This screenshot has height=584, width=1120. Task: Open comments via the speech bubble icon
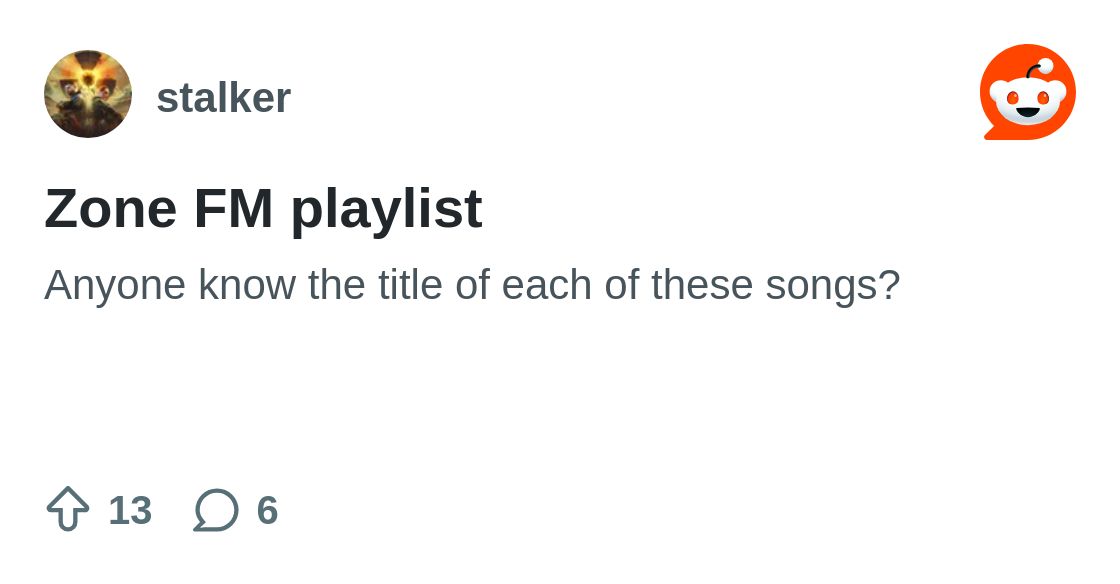coord(216,510)
